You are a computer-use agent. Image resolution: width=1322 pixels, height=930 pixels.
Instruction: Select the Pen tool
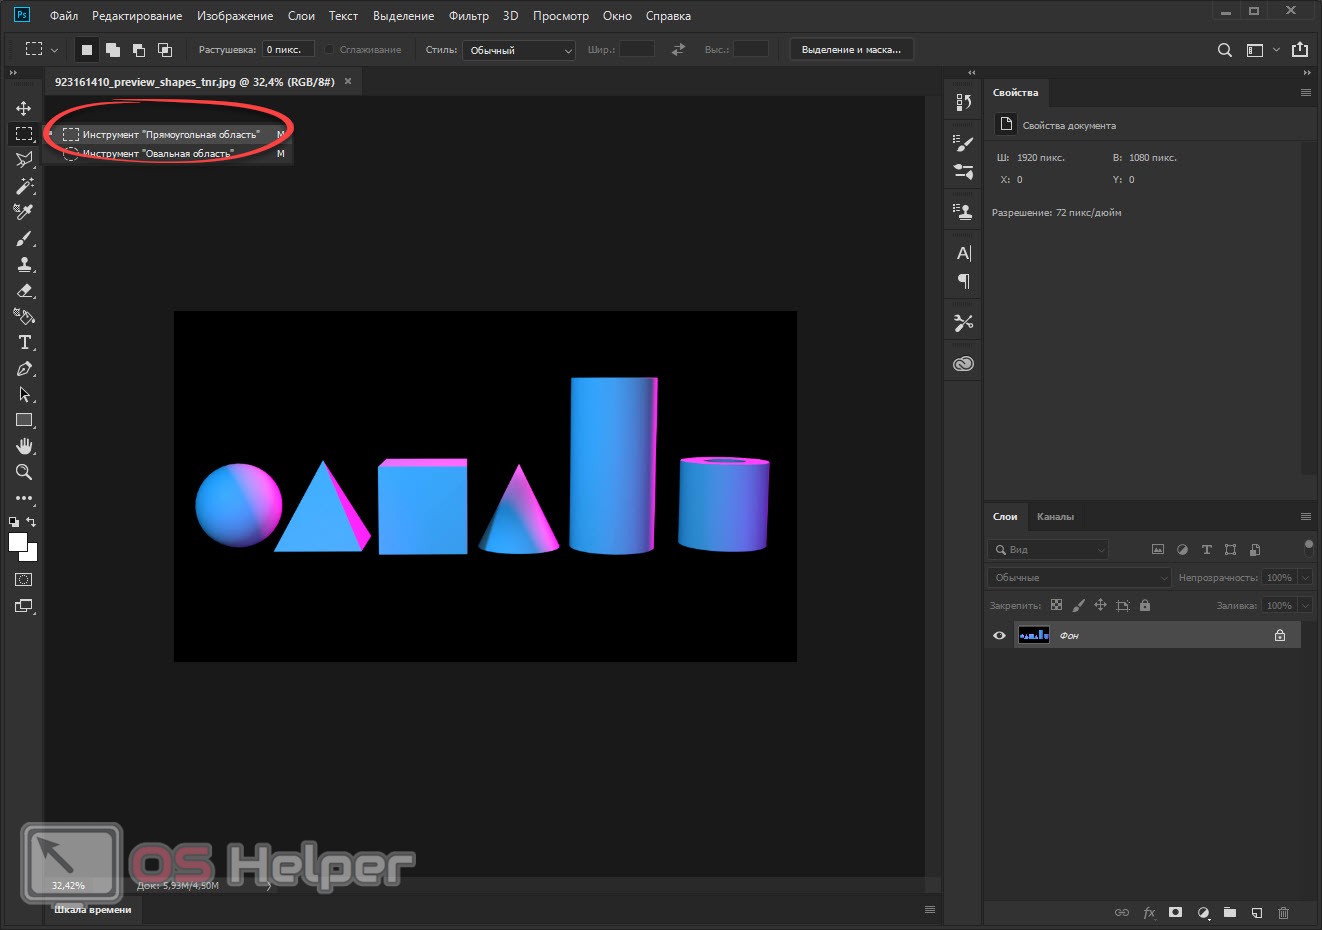tap(24, 368)
